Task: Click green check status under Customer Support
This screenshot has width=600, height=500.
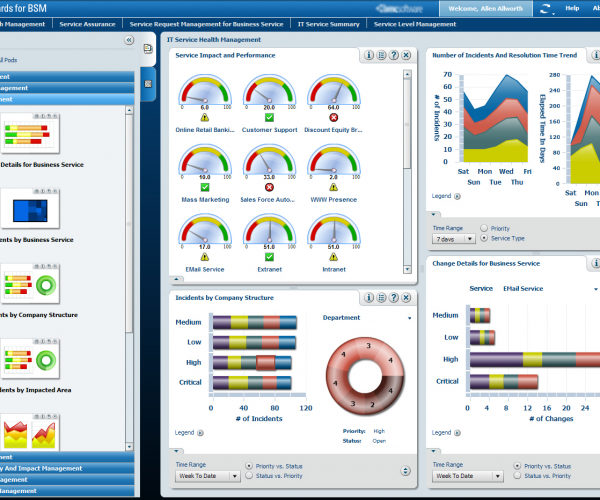Action: click(x=269, y=117)
